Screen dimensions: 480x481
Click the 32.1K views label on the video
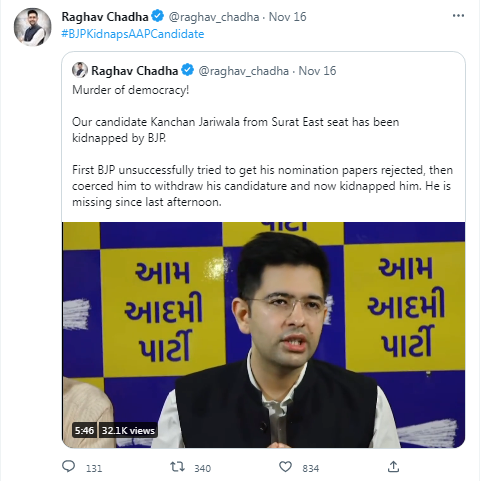click(128, 431)
